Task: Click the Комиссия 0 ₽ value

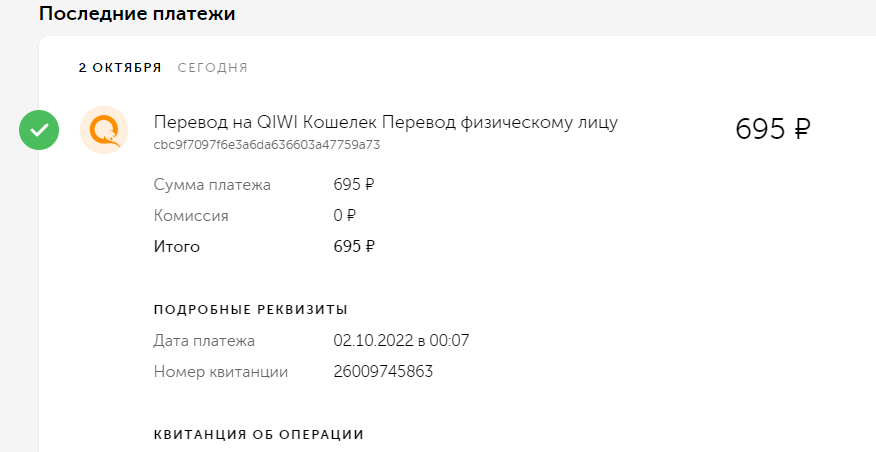Action: click(x=344, y=216)
